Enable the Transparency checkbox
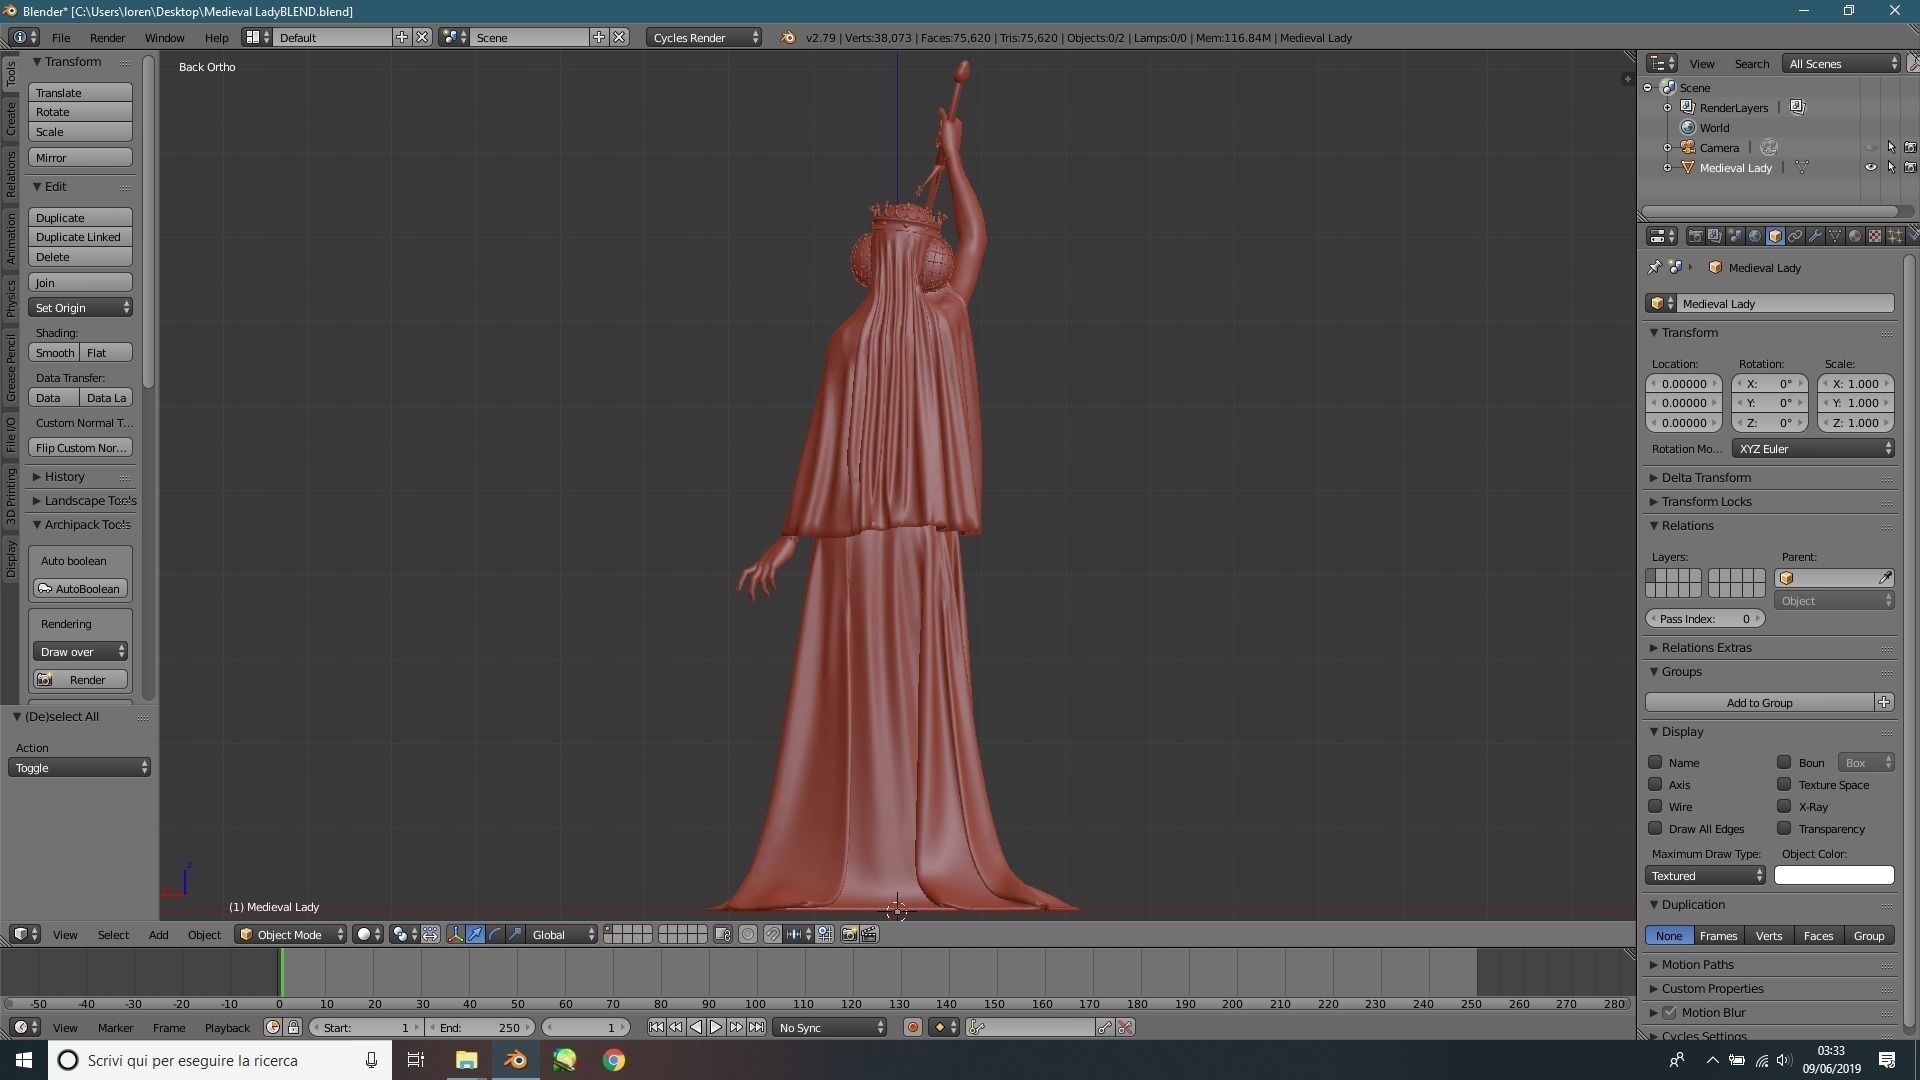The image size is (1920, 1080). [x=1784, y=828]
